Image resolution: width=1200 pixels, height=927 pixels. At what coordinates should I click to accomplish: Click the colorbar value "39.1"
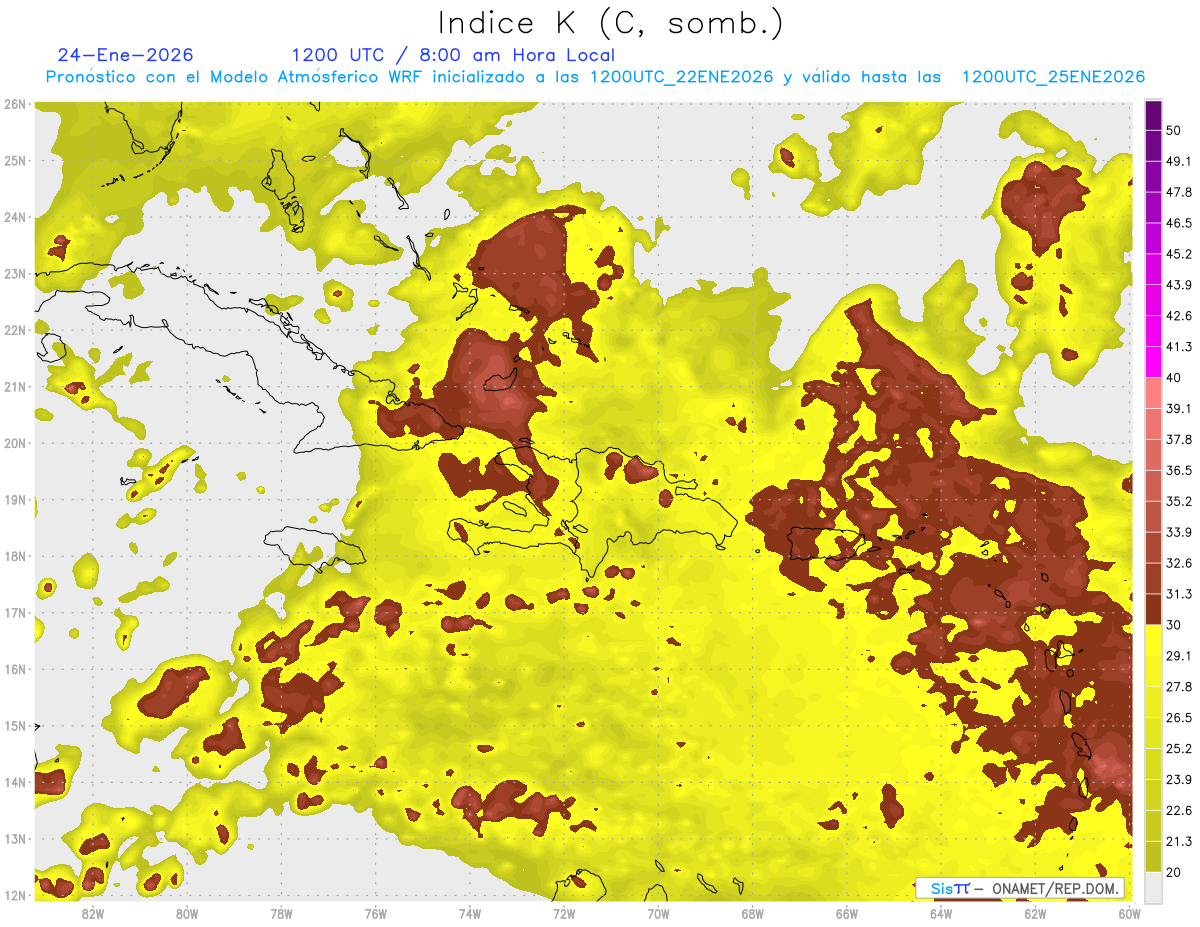(1178, 408)
